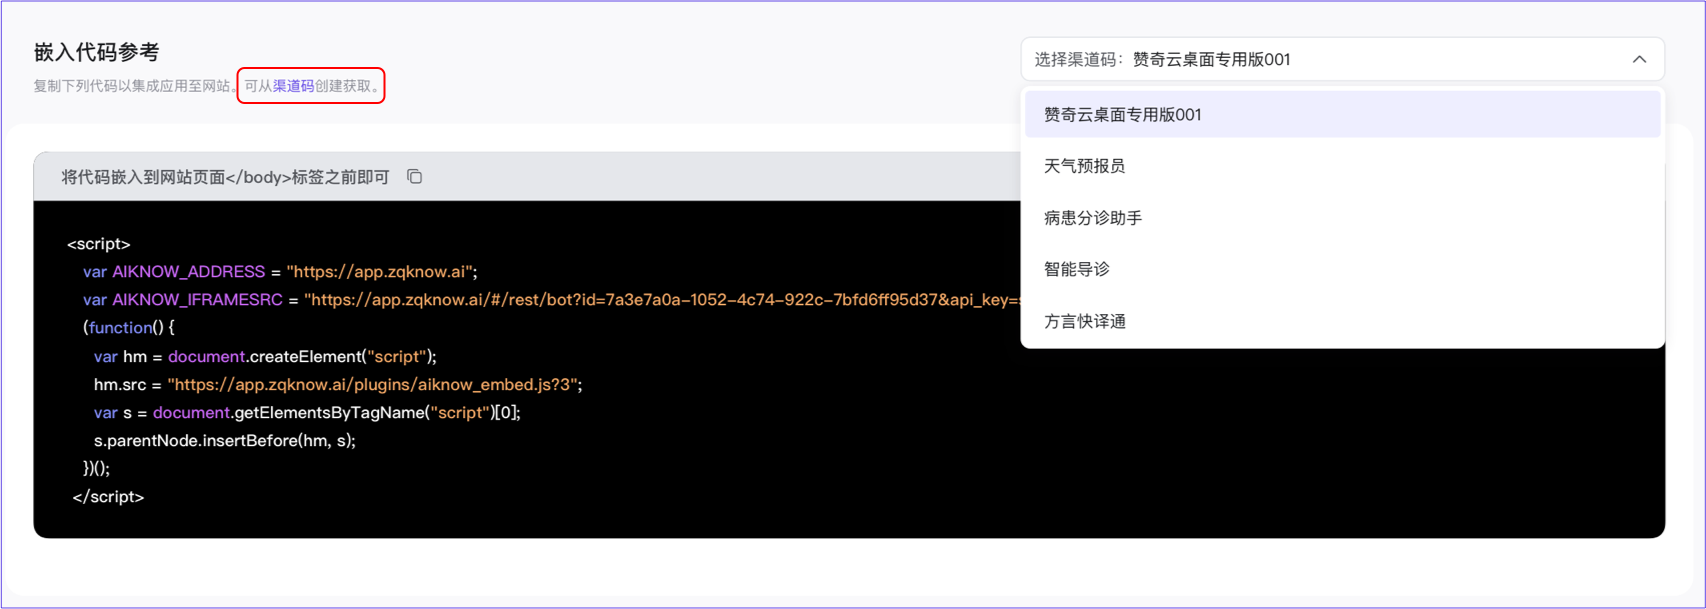Open the 渠道码 hyperlink

tap(293, 86)
